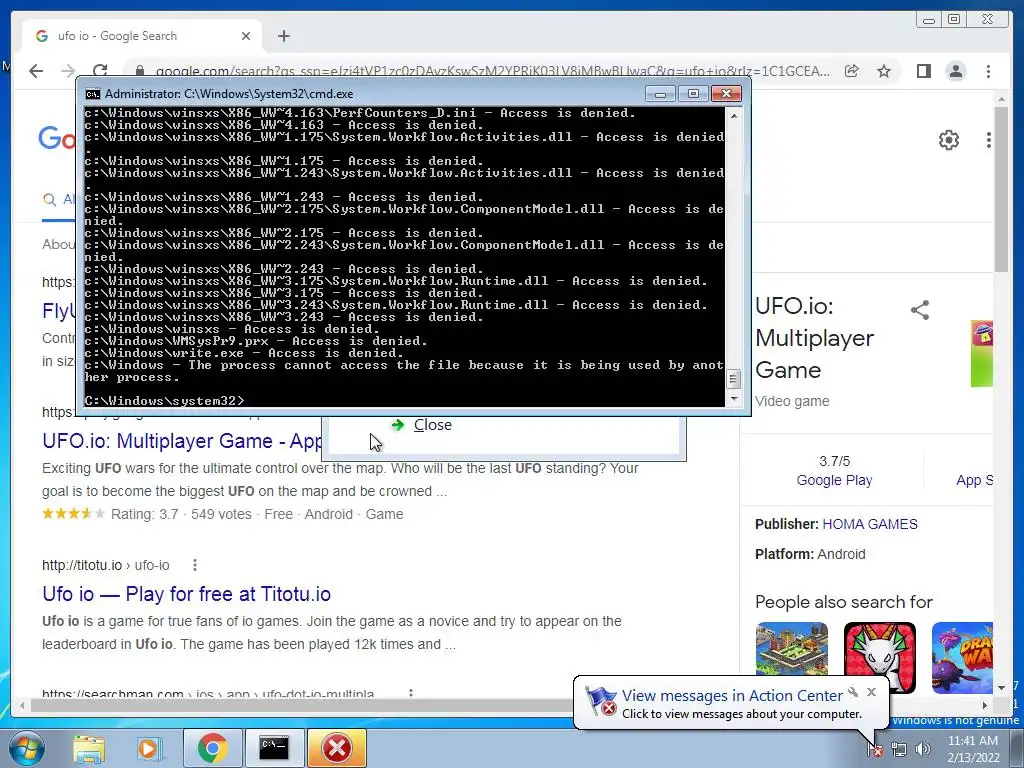
Task: Click View messages in Action Center
Action: click(732, 696)
